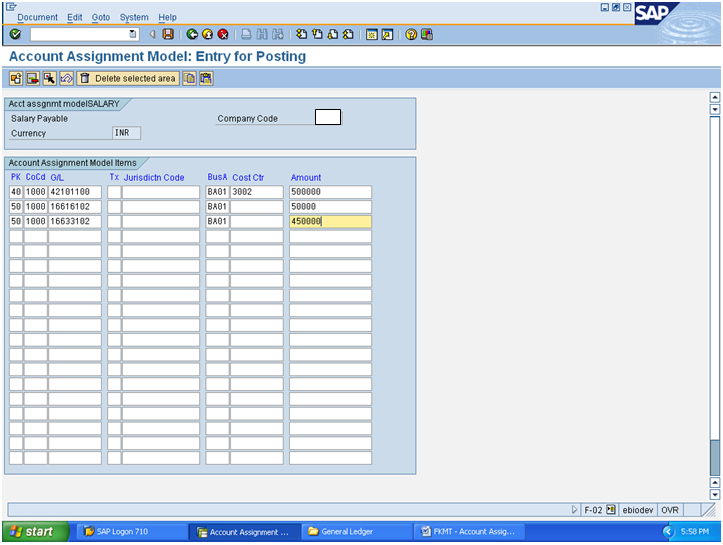Image resolution: width=723 pixels, height=545 pixels.
Task: Open the command field history dropdown
Action: pos(133,34)
